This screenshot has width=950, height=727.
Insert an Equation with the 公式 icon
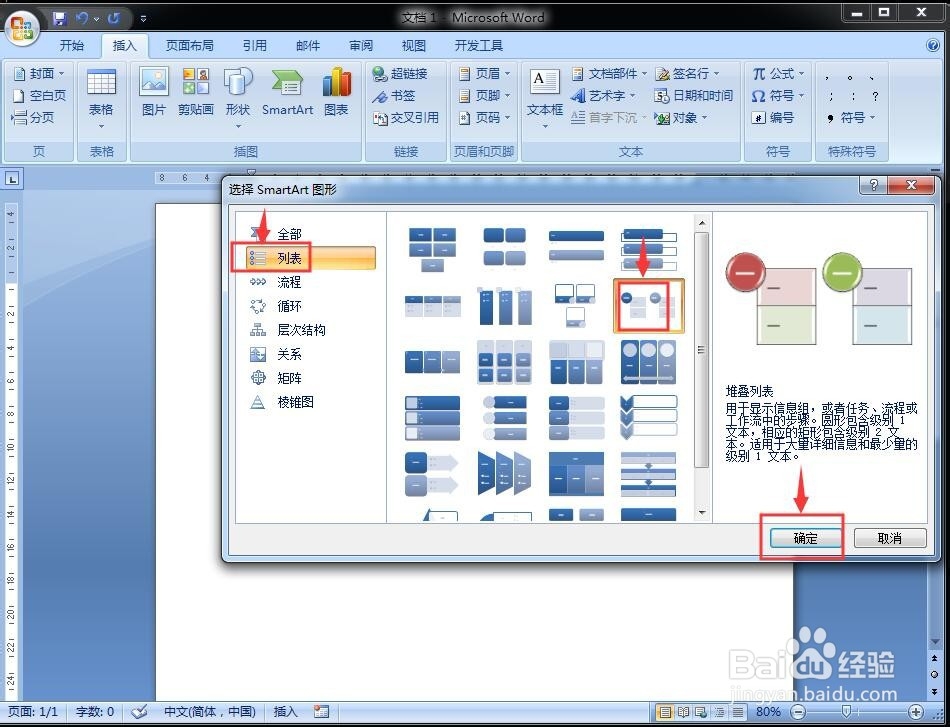[x=778, y=72]
